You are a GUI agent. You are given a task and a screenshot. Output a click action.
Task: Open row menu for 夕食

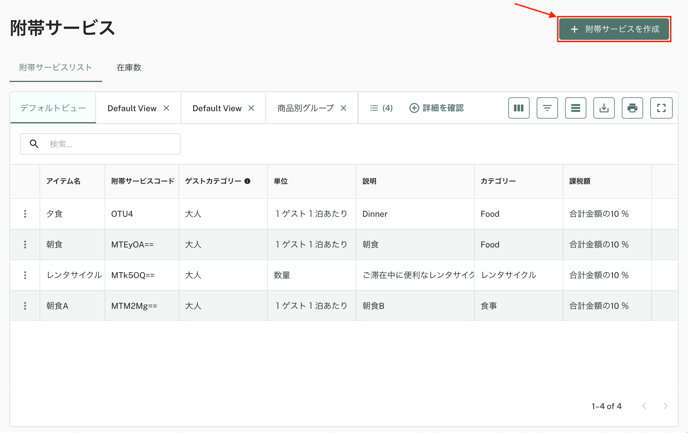(25, 214)
